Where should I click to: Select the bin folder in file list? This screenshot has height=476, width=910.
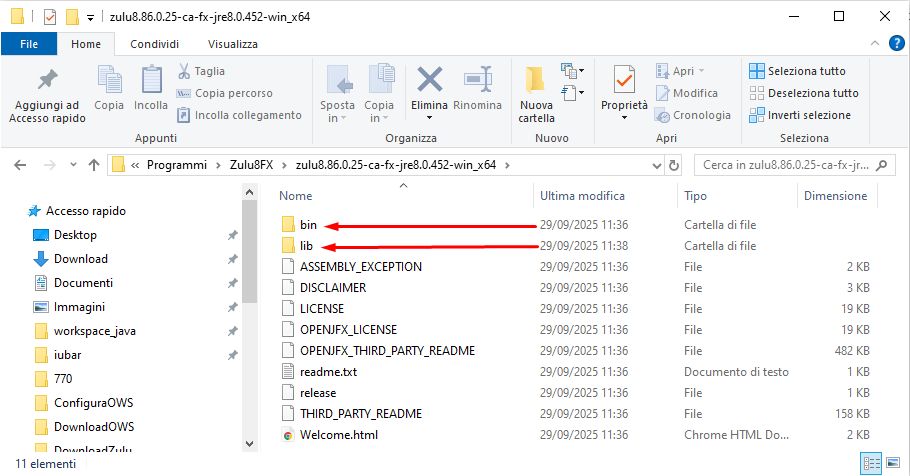point(308,225)
